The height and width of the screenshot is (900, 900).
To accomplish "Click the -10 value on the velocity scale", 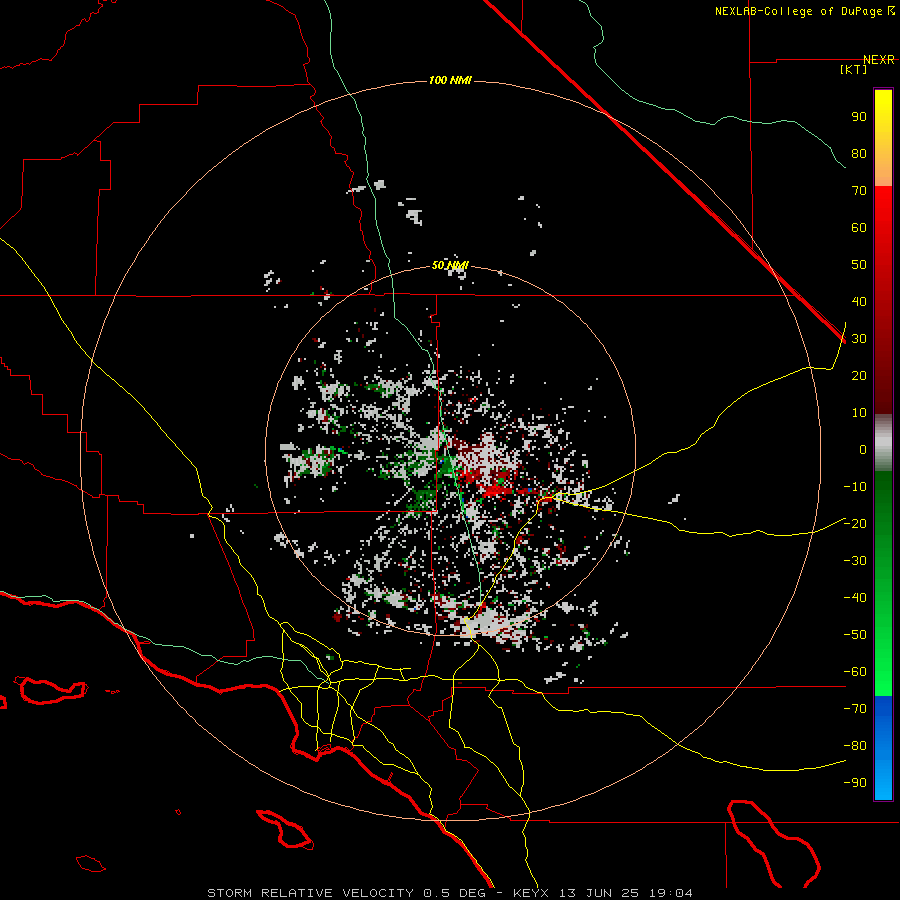I will coord(855,487).
